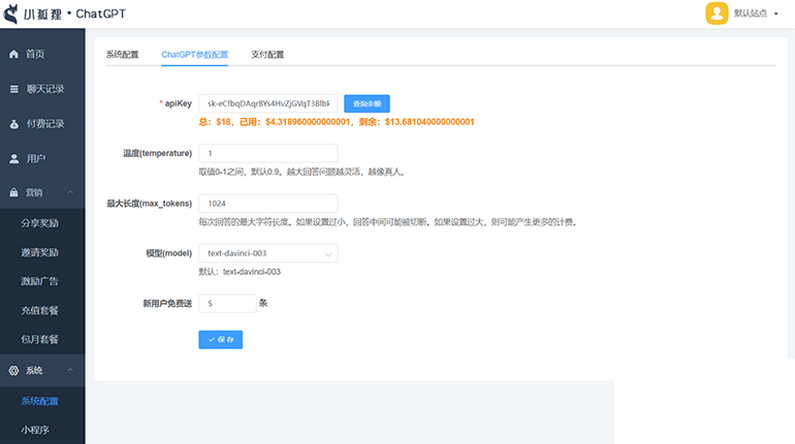Click the blue 保存 button
The height and width of the screenshot is (444, 795).
tap(221, 340)
